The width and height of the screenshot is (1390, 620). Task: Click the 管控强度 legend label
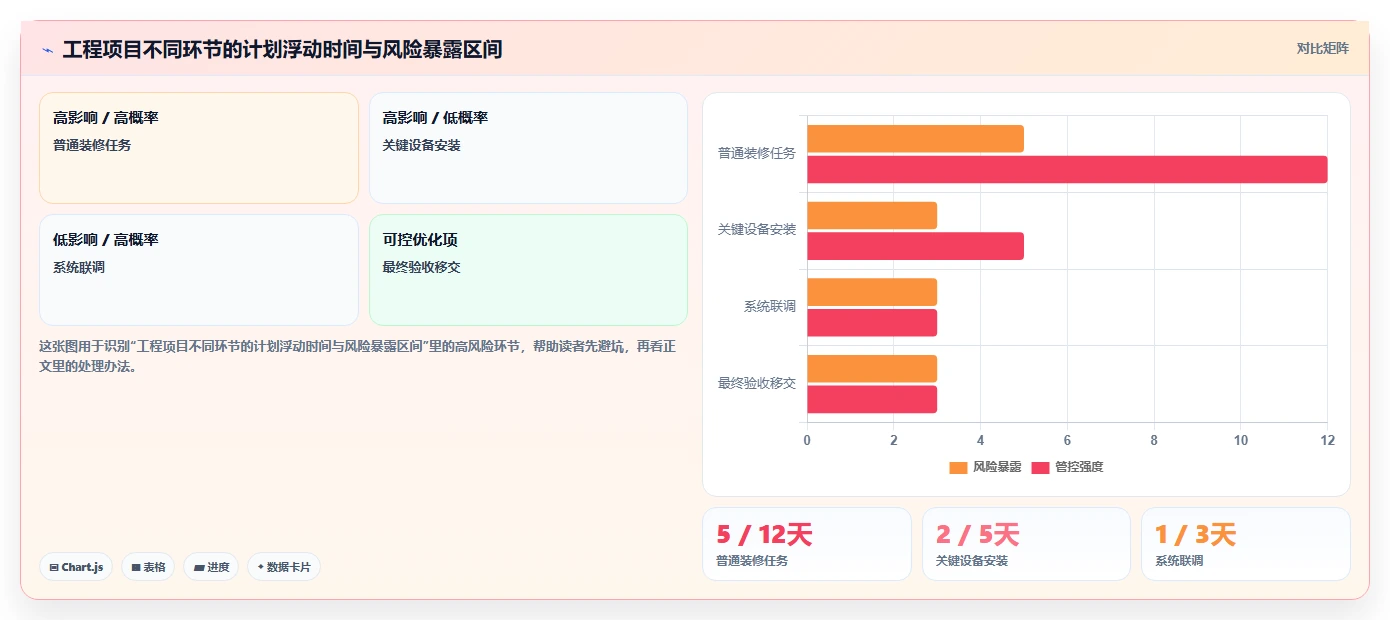(x=1079, y=467)
